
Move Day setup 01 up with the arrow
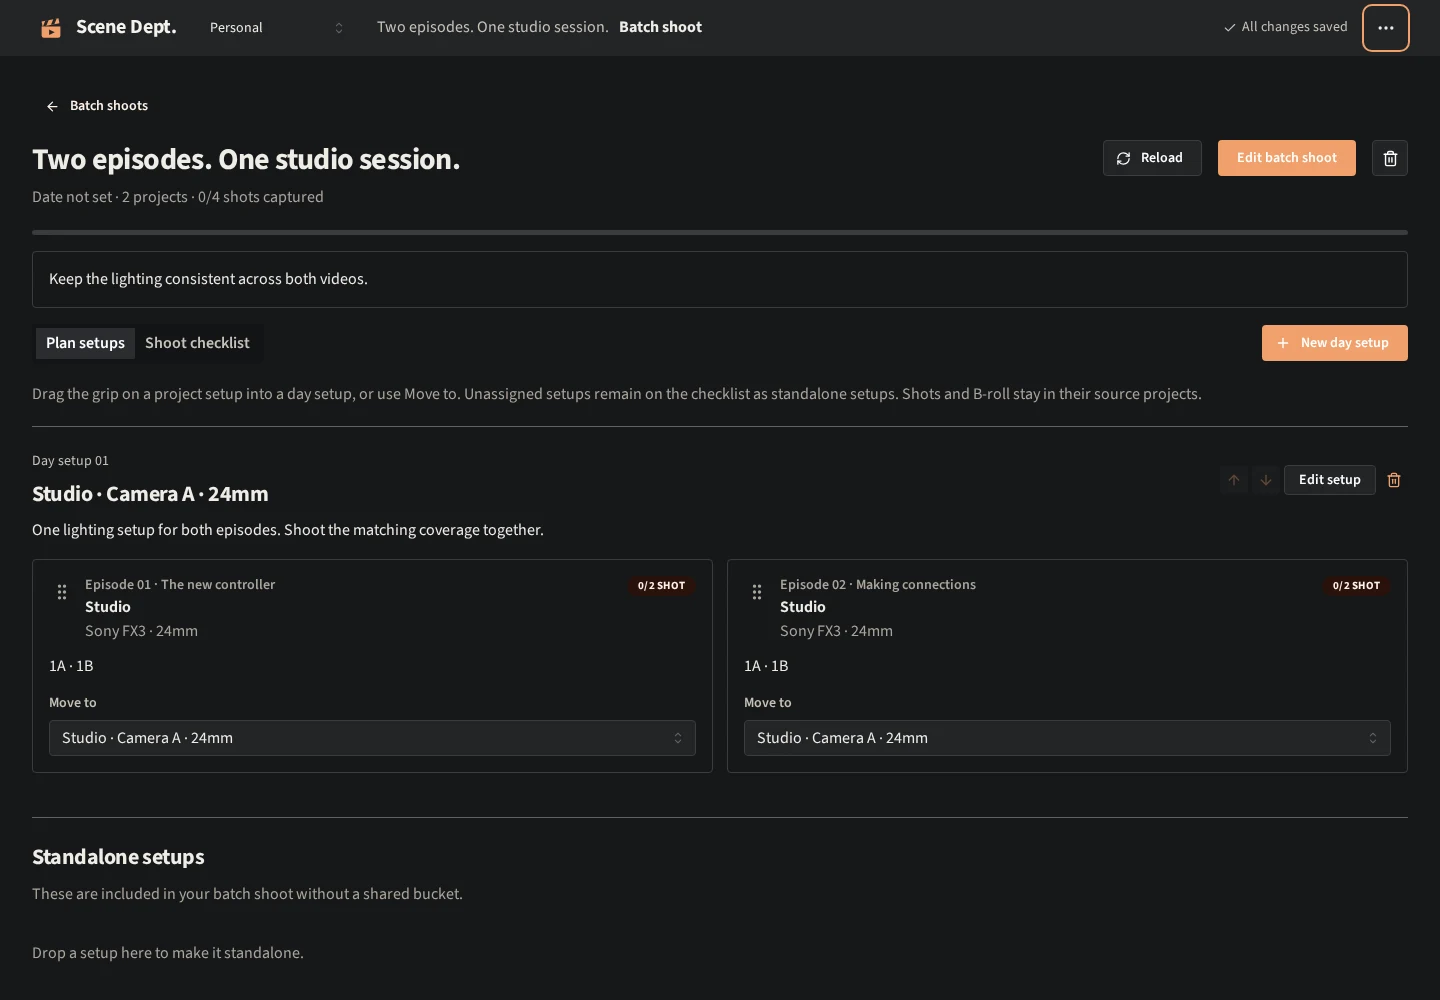(1234, 480)
